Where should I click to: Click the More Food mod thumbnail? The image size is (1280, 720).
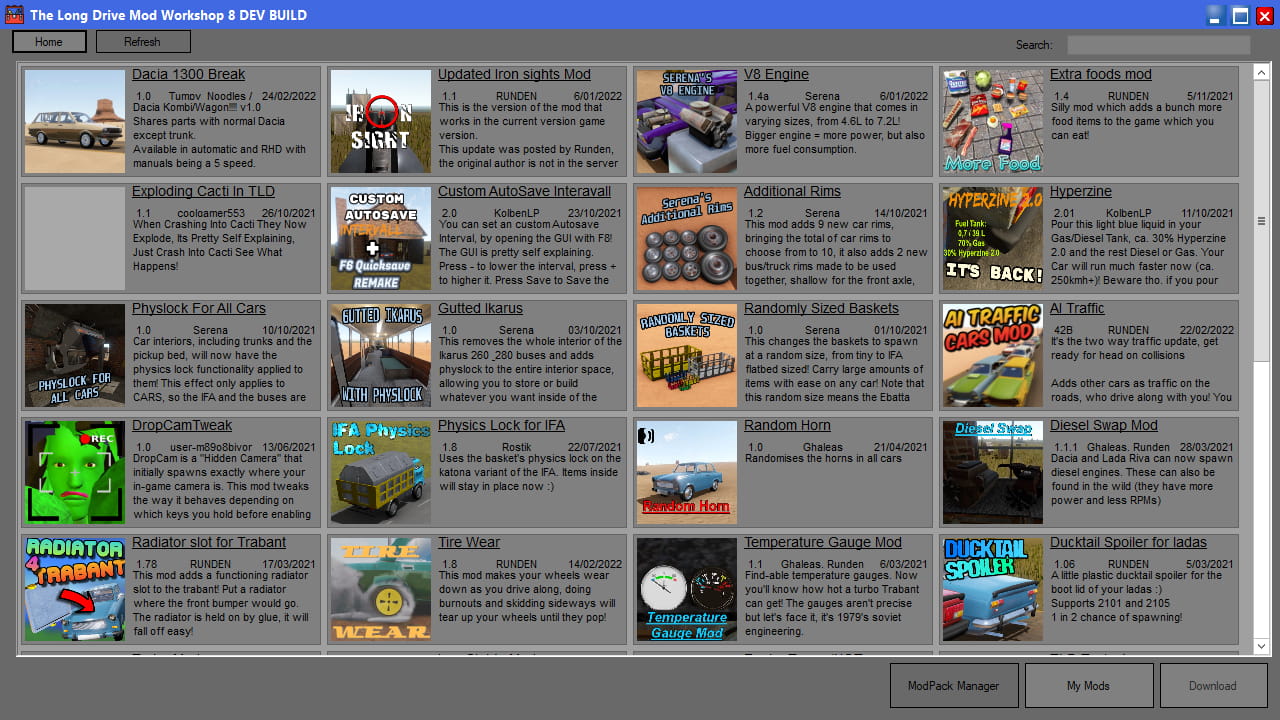(x=993, y=121)
